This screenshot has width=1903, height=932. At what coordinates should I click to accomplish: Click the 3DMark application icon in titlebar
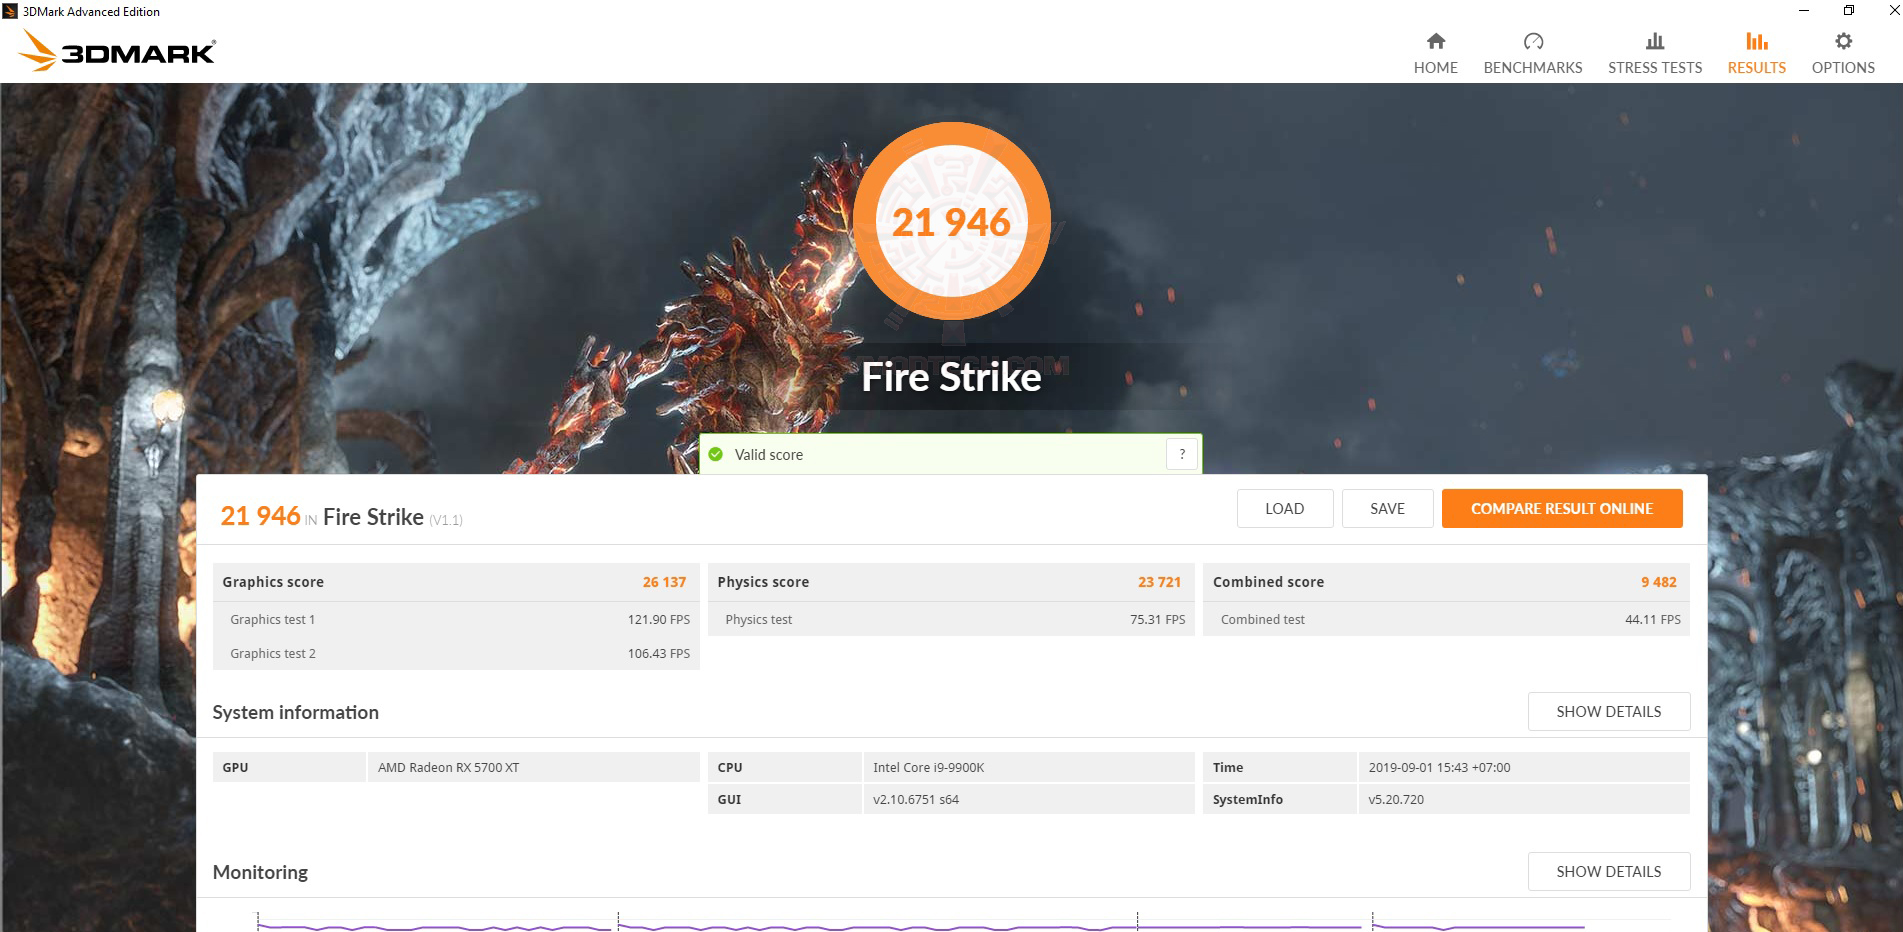(x=10, y=11)
